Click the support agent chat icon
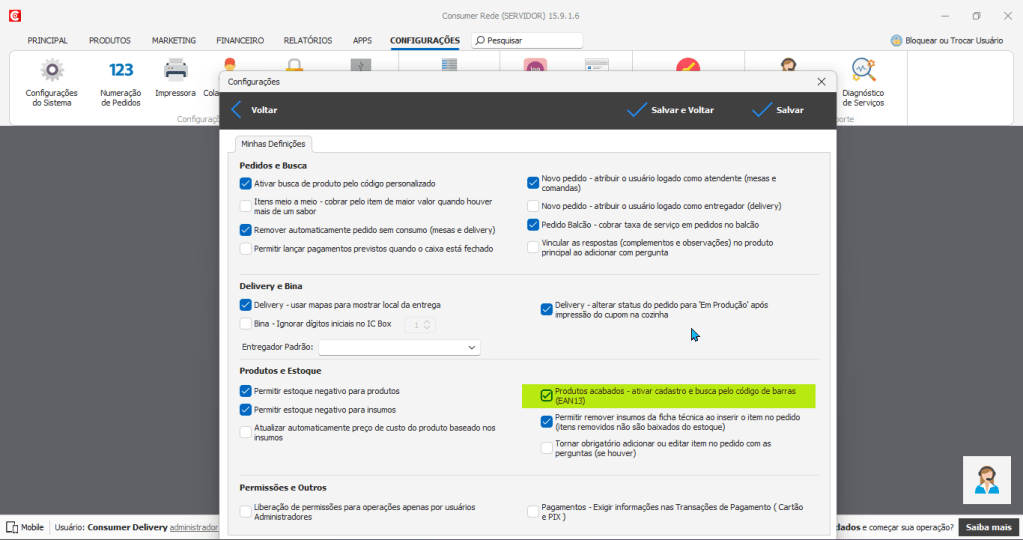The height and width of the screenshot is (540, 1023). [986, 480]
